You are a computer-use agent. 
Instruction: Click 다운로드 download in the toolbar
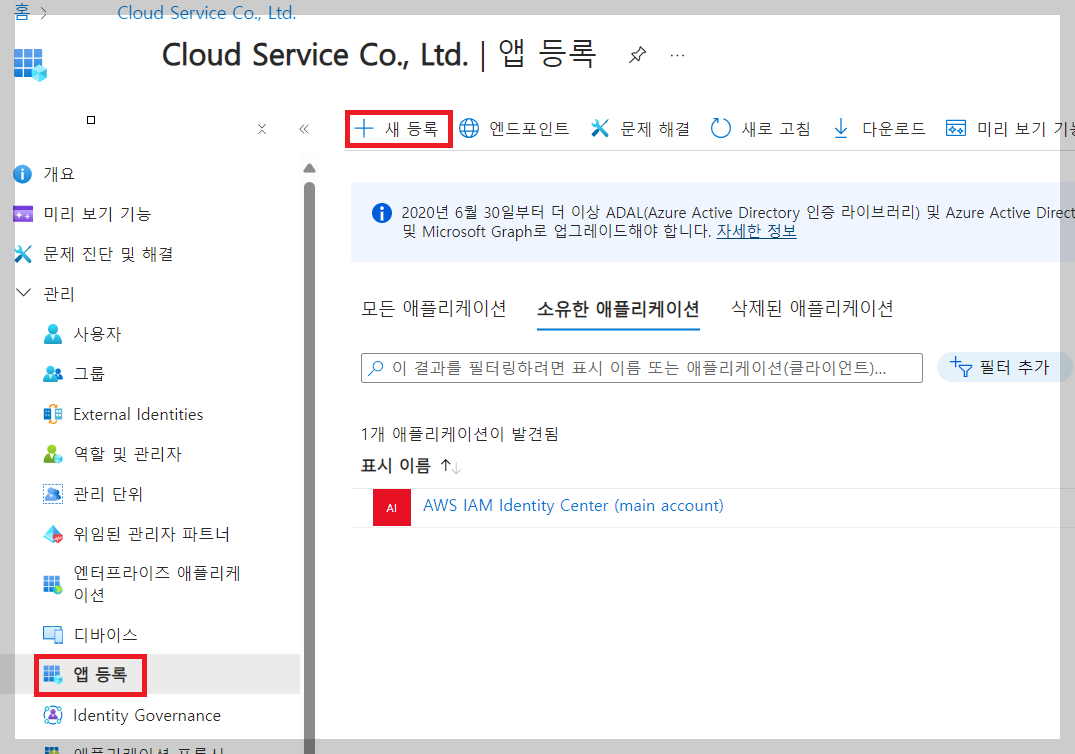click(879, 128)
